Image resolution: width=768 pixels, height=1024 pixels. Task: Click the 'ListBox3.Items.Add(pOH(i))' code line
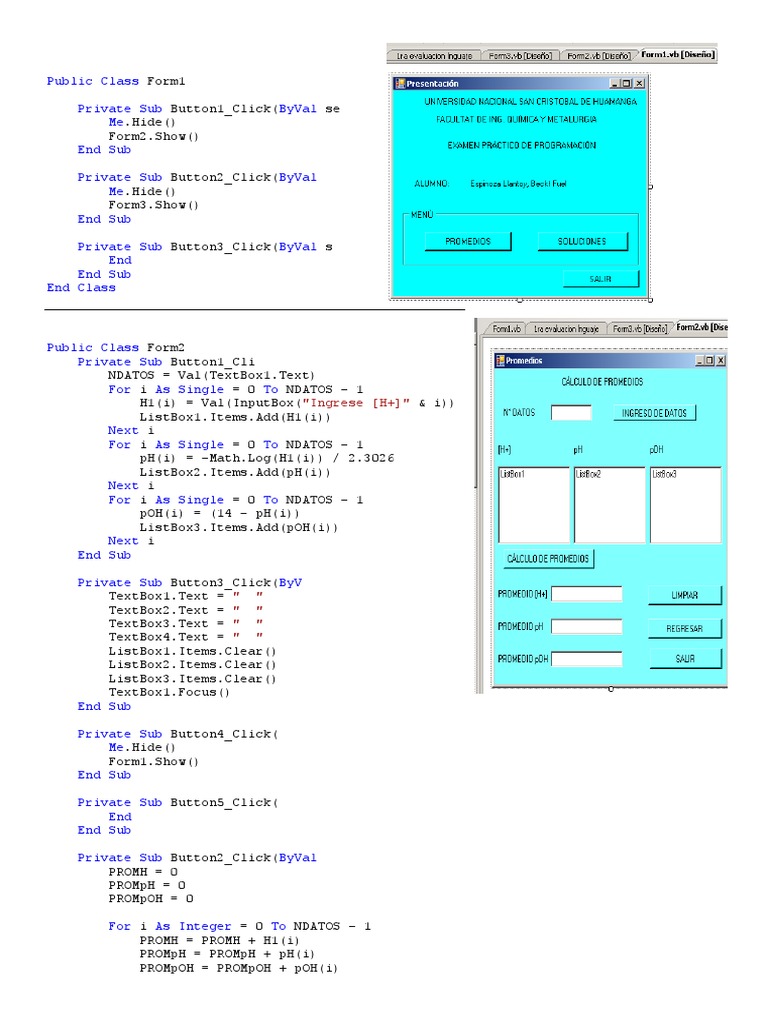(238, 528)
